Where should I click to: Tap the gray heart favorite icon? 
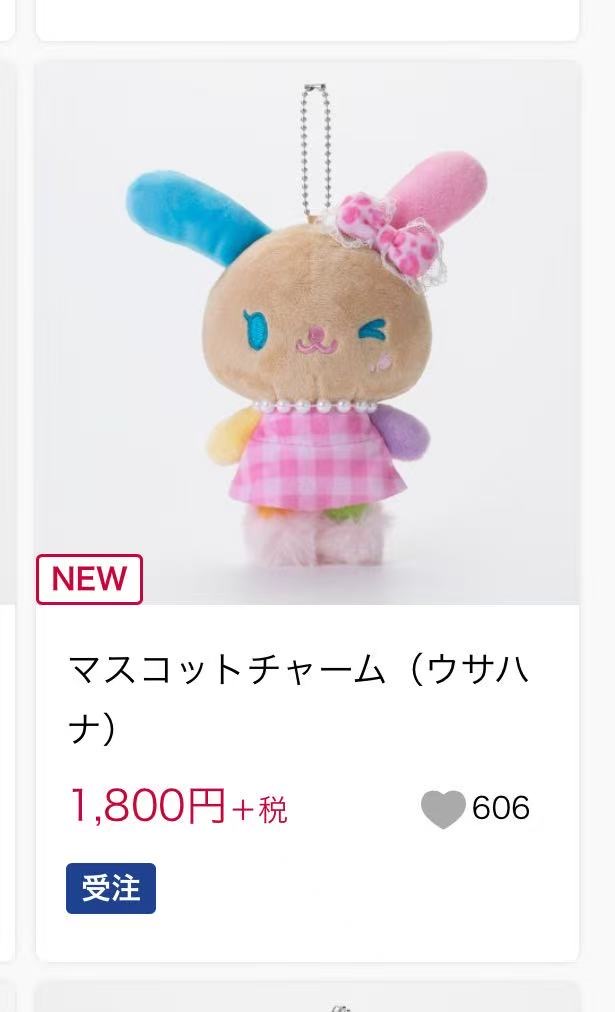pos(443,809)
